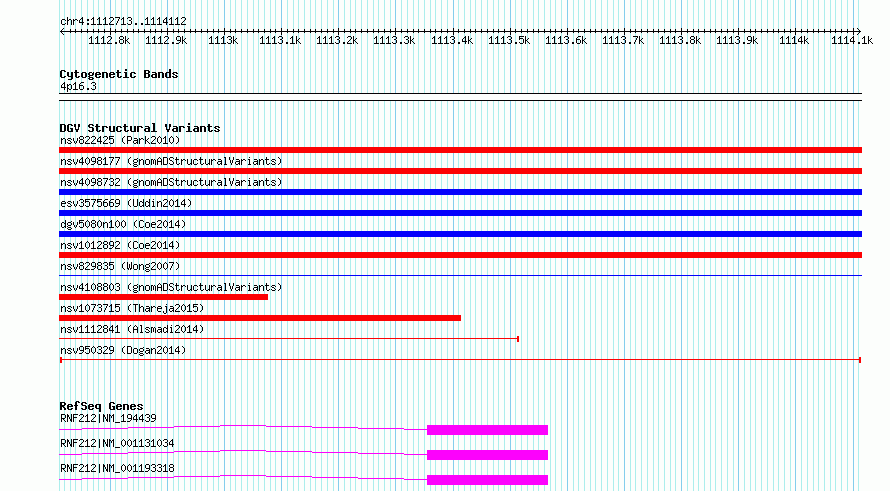Open the first nsv4098177 (gnomADStructuralVariants) label
Image resolution: width=890 pixels, height=491 pixels.
coord(171,161)
